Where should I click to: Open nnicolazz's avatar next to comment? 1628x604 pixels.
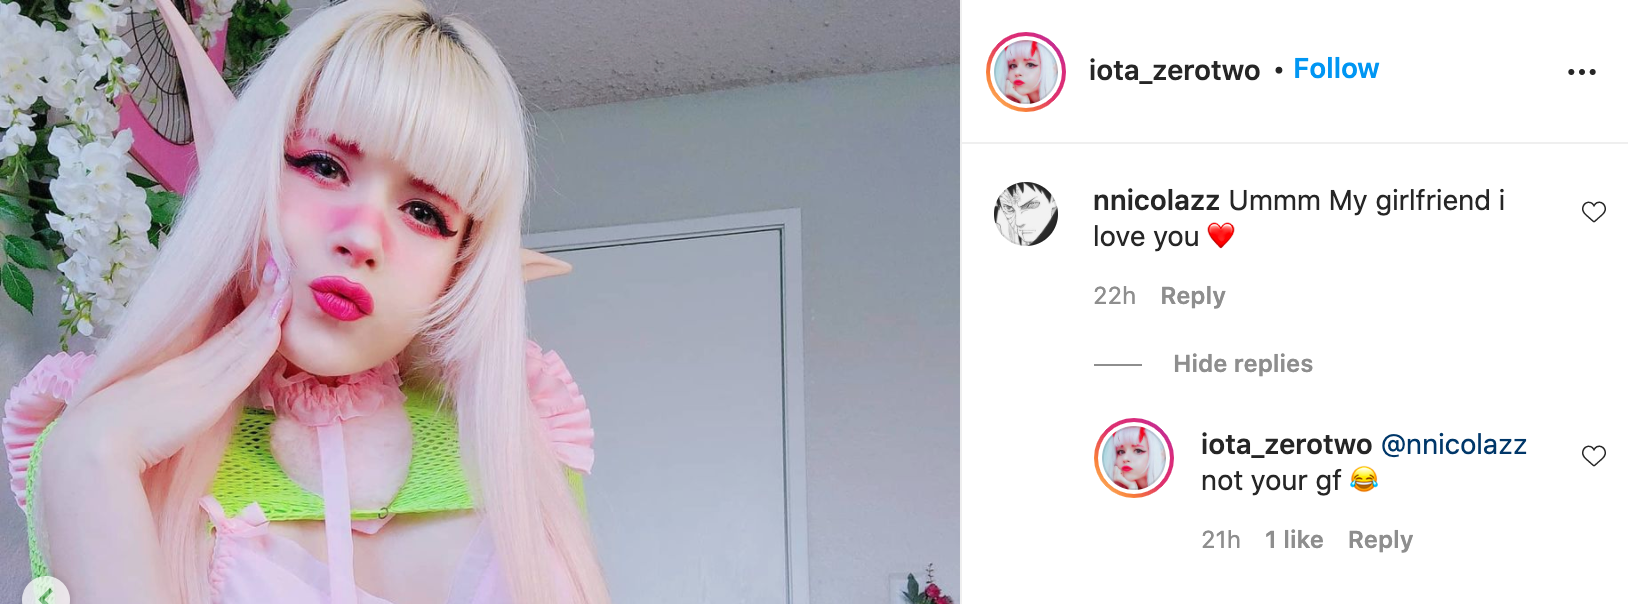click(1026, 214)
